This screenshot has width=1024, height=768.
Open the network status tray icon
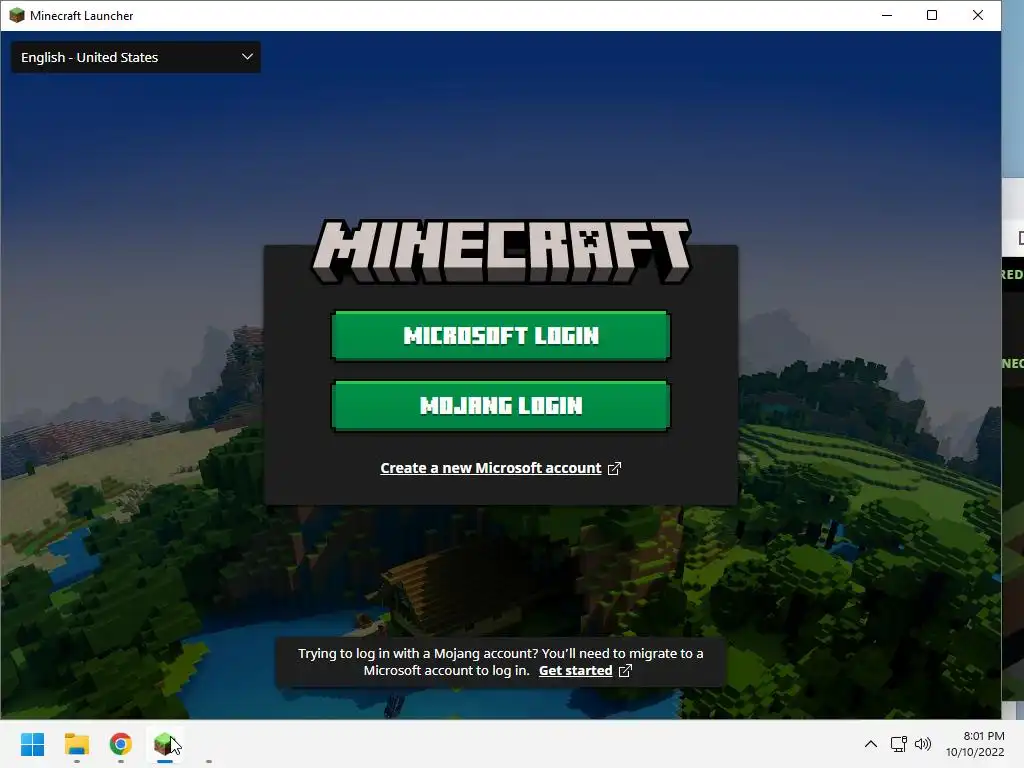tap(899, 744)
